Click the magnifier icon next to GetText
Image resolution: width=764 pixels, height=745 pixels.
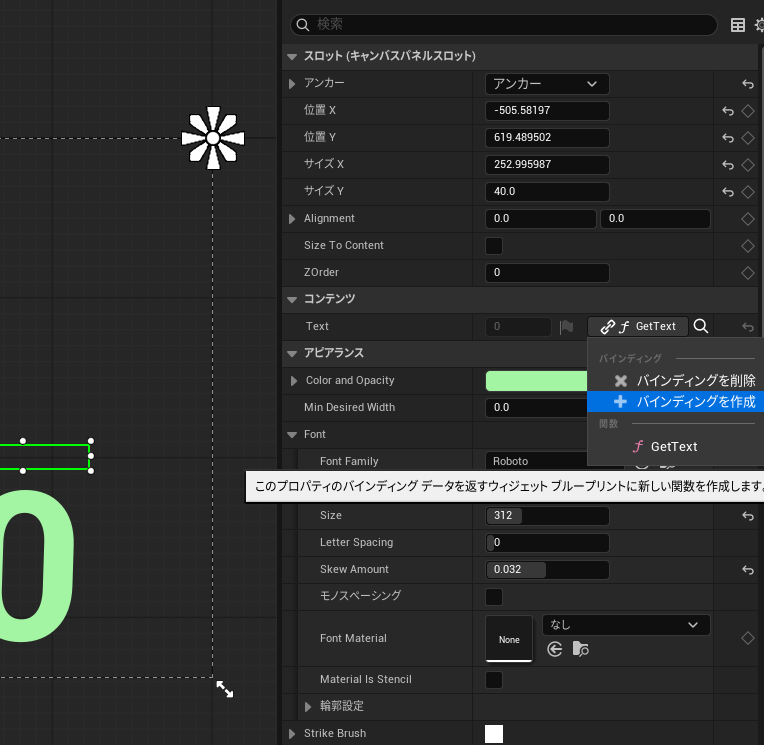point(701,326)
